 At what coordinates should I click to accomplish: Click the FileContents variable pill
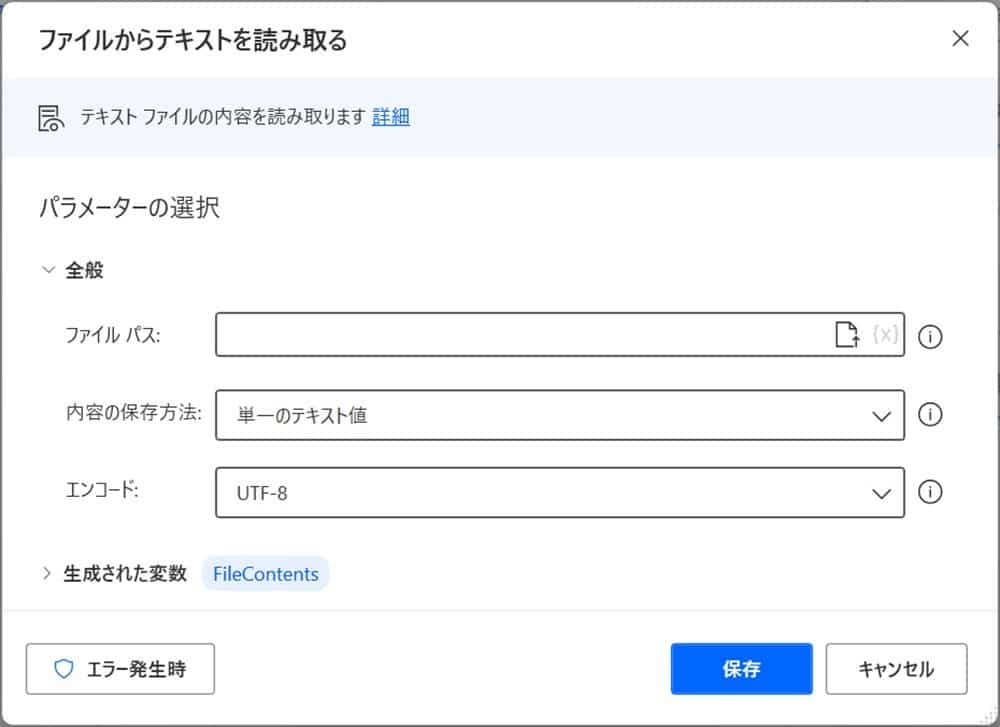(265, 574)
